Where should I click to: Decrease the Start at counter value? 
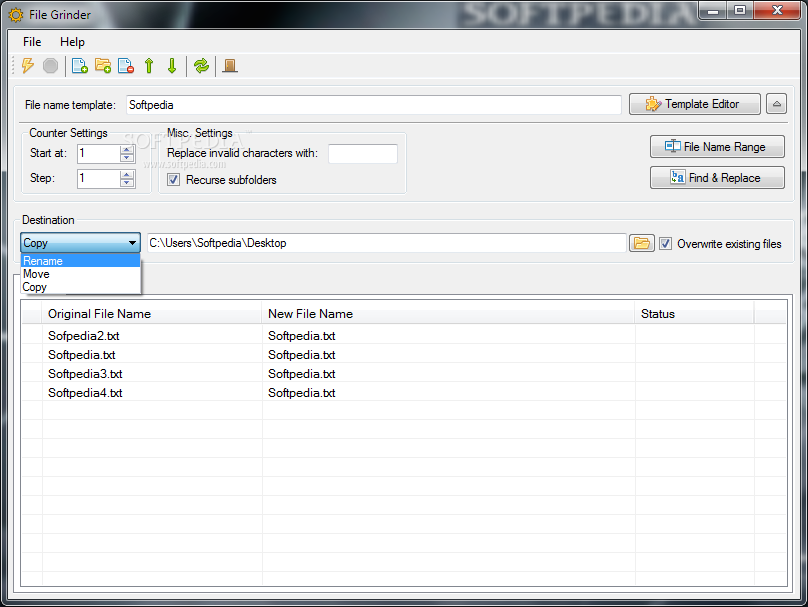point(127,158)
